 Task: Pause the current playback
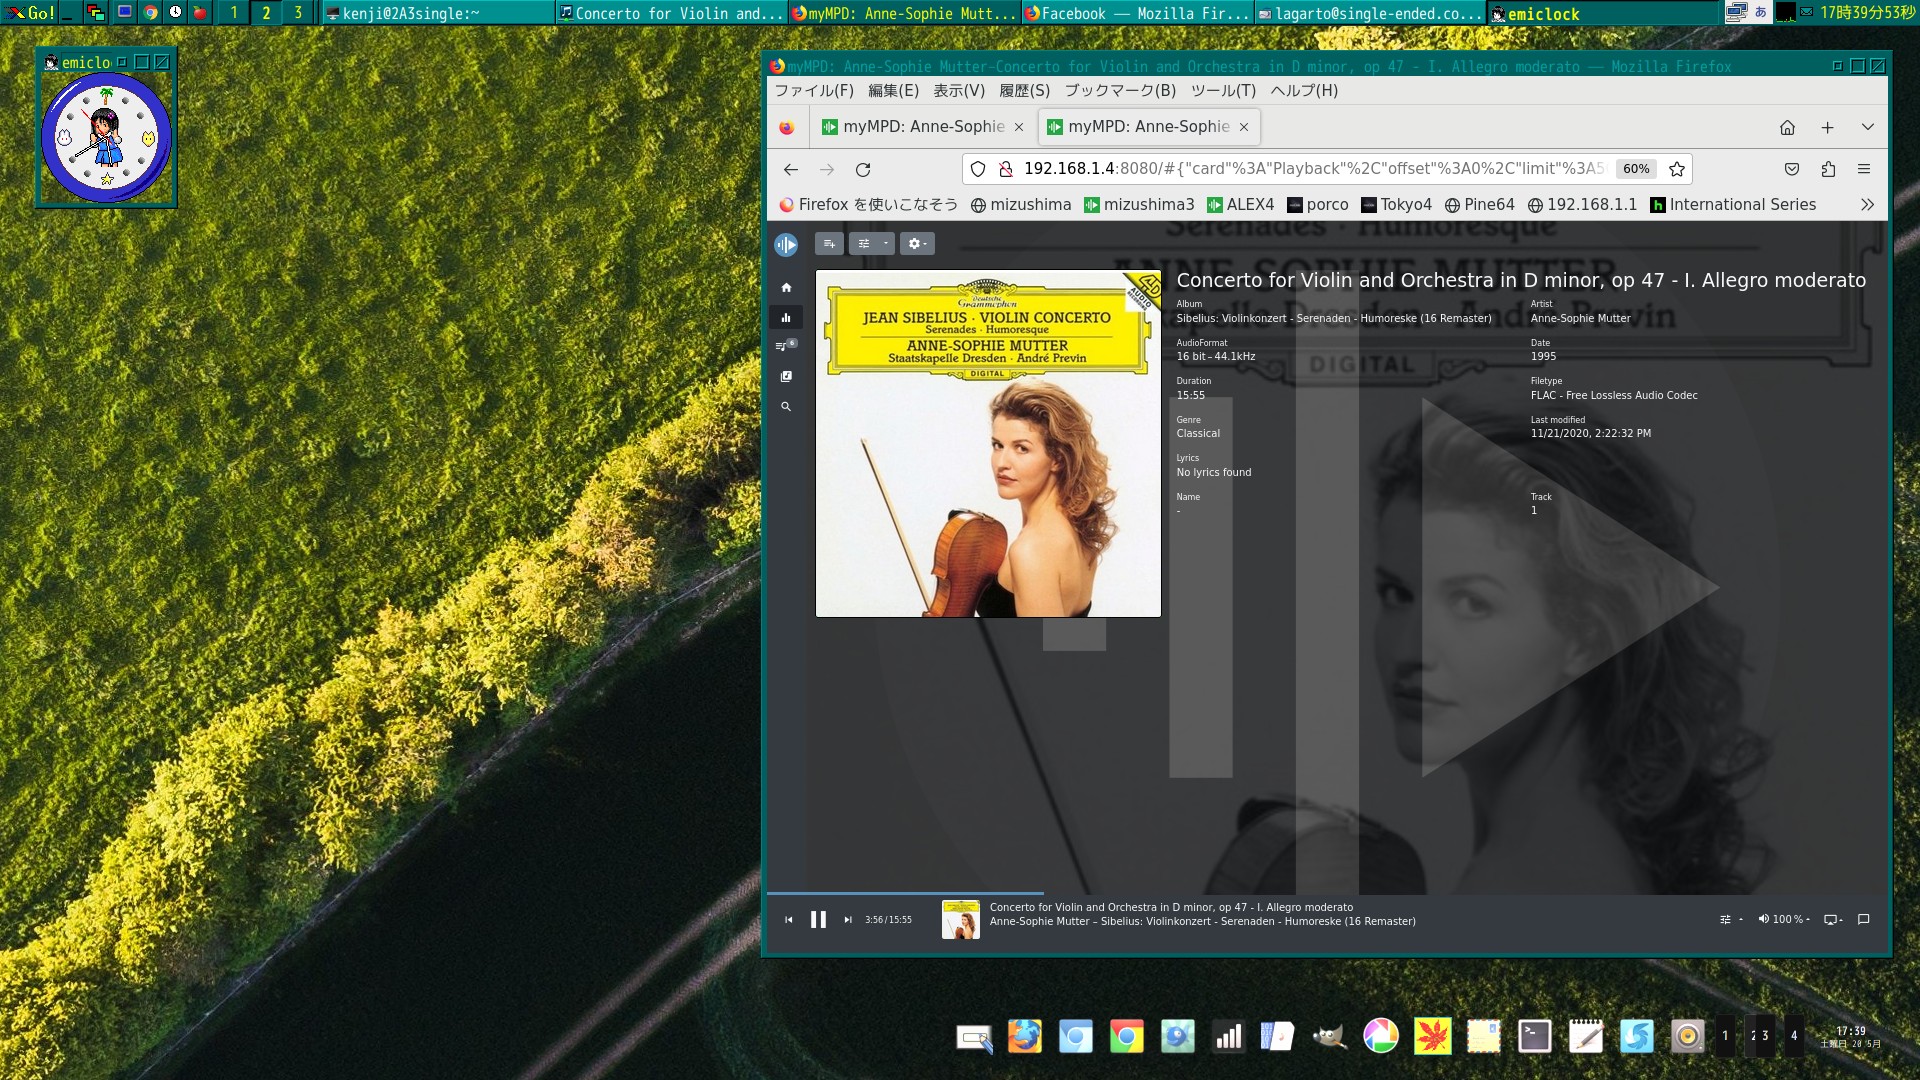click(x=818, y=920)
